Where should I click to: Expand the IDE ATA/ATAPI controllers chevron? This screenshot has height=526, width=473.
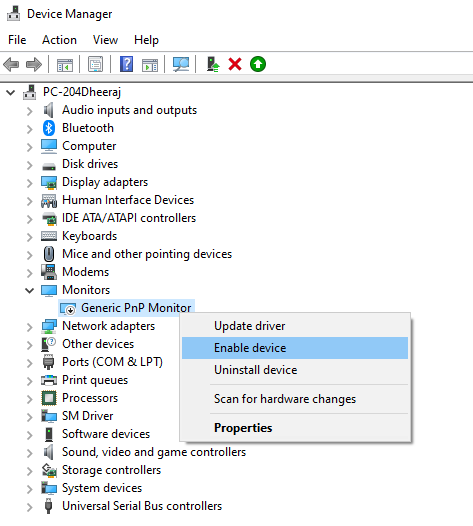coord(30,219)
